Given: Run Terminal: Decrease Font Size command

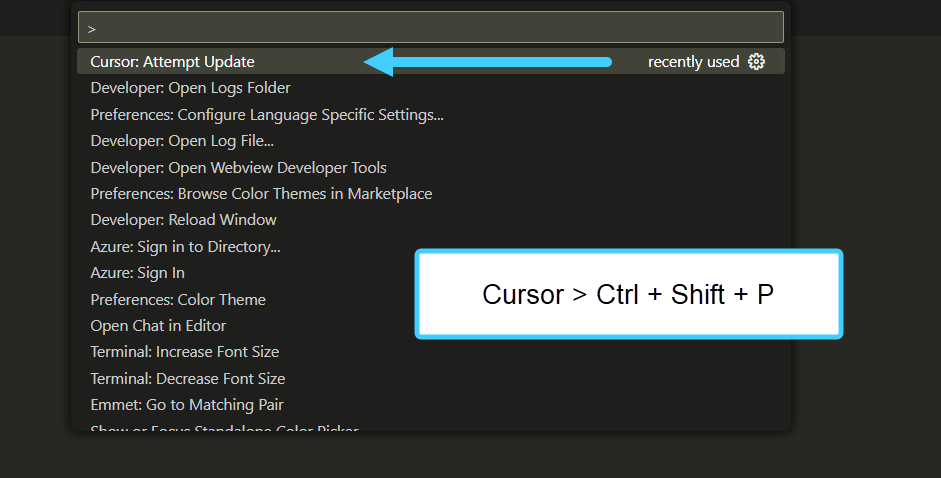Looking at the screenshot, I should pyautogui.click(x=430, y=378).
